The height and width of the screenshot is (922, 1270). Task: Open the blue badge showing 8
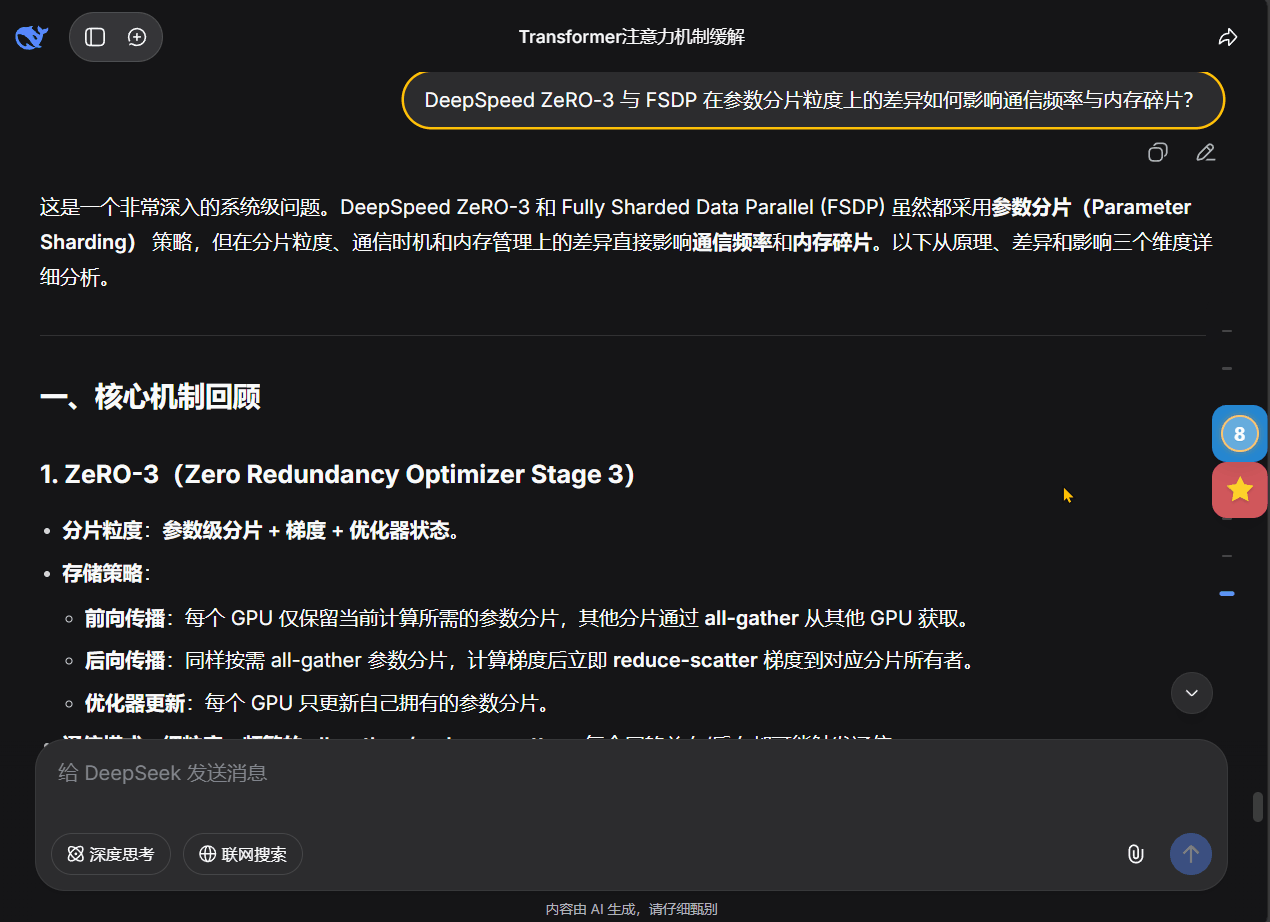coord(1239,434)
